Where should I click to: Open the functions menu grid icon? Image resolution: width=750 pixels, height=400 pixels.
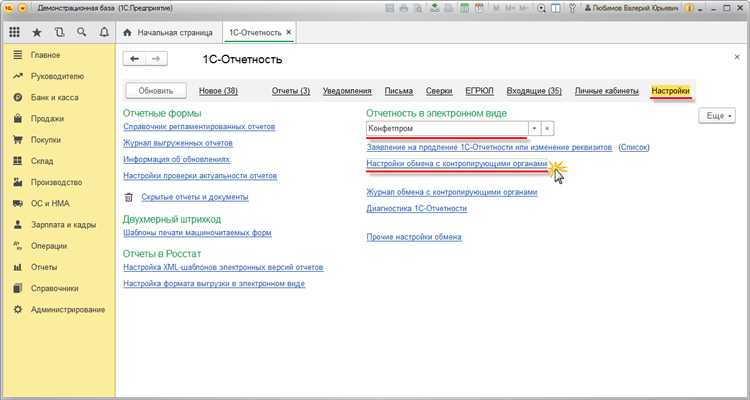click(x=14, y=32)
